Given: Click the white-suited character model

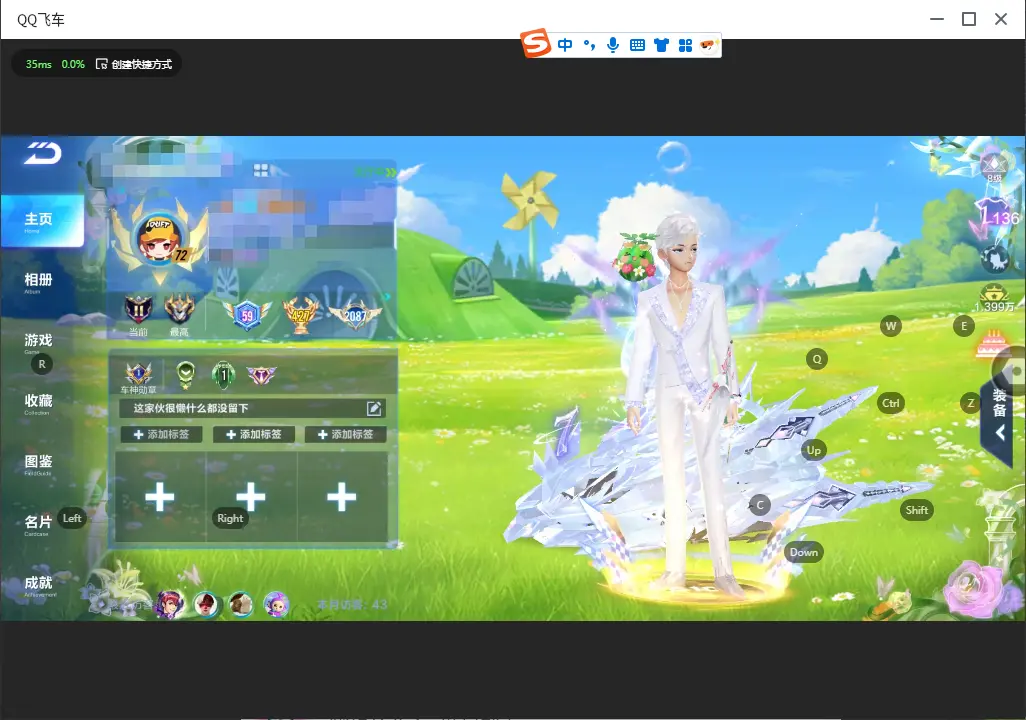Looking at the screenshot, I should (x=684, y=405).
